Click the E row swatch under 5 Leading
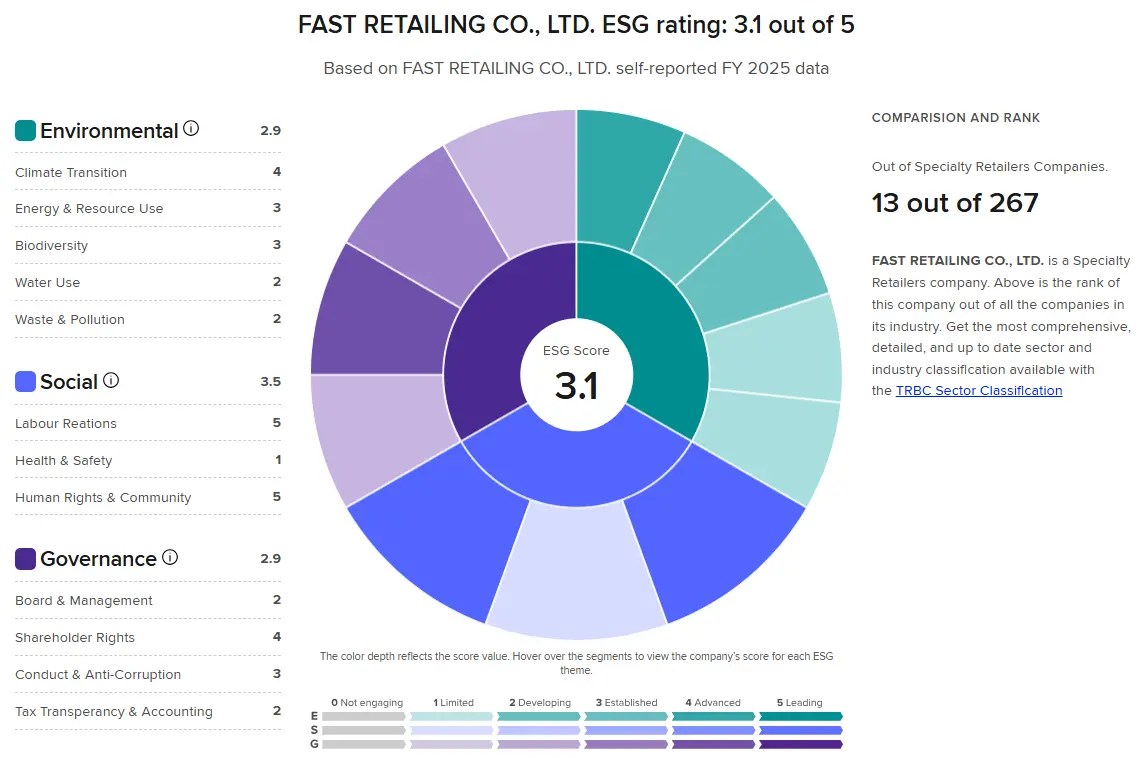 tap(801, 716)
